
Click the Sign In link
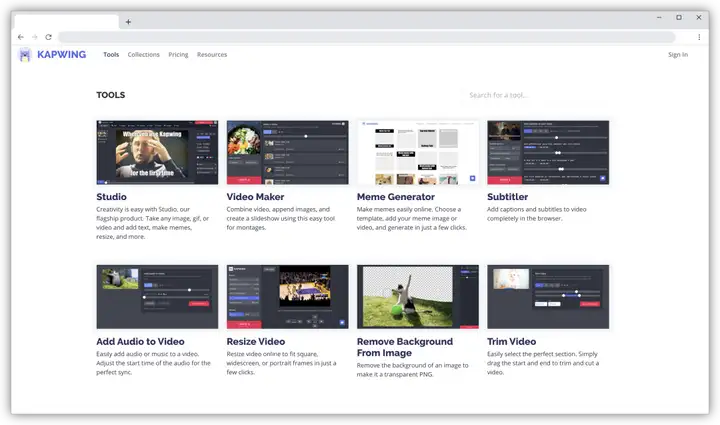pos(678,55)
